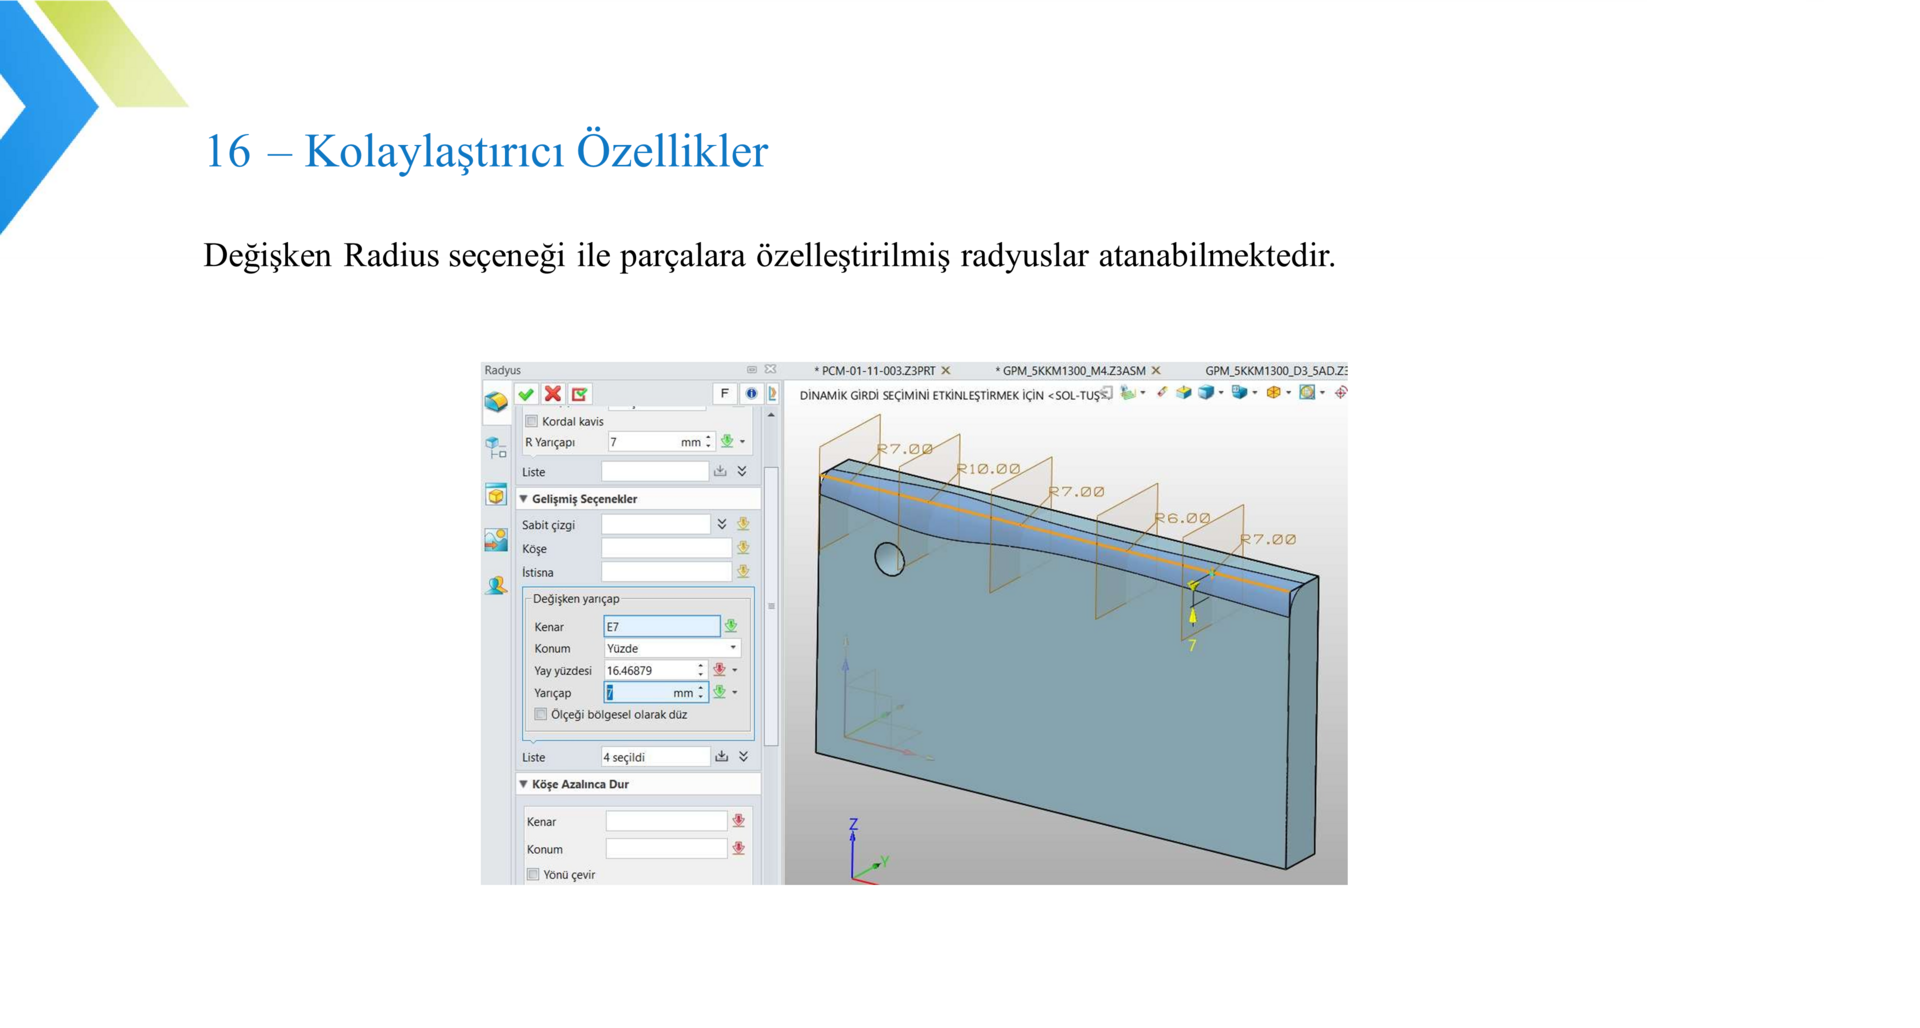Enable the Kordal kavis checkbox

coord(532,421)
